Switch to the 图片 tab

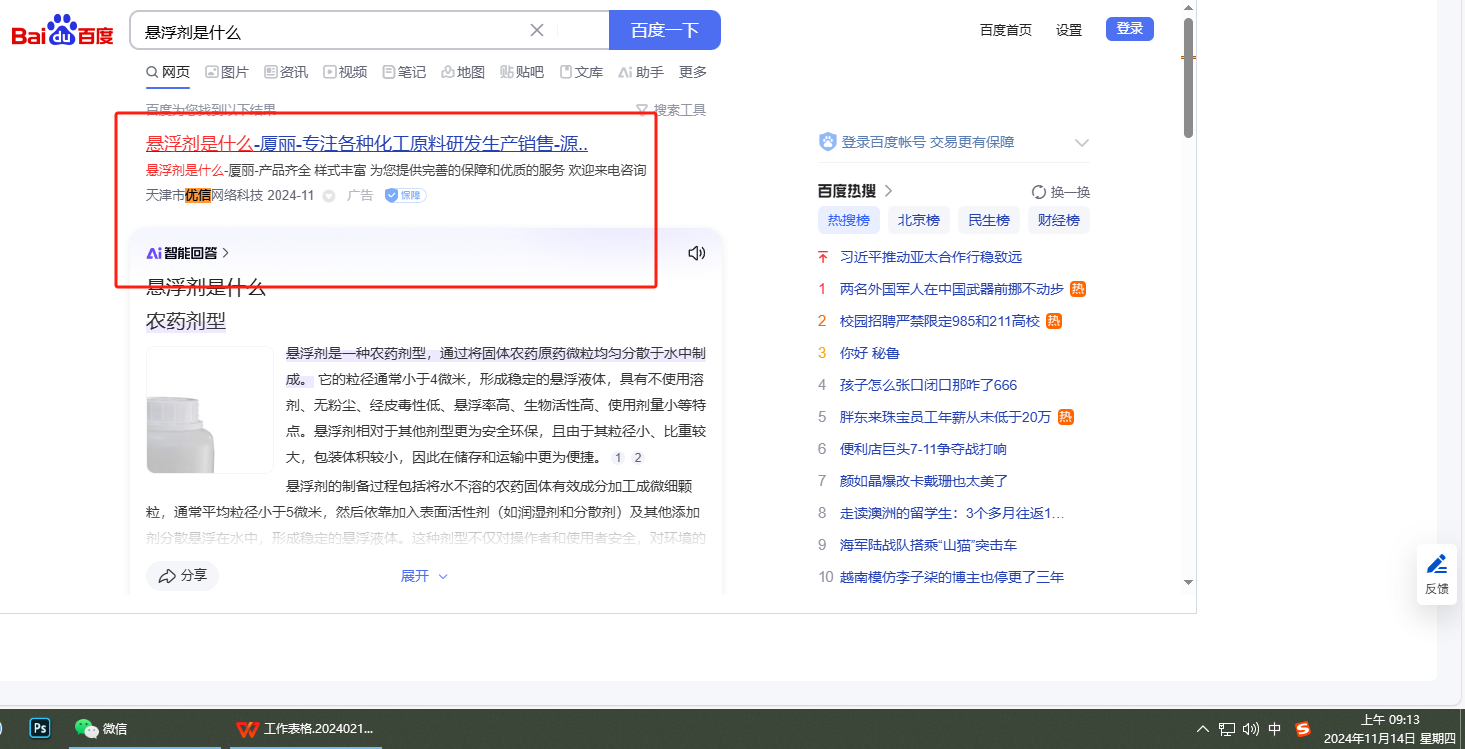click(x=227, y=72)
